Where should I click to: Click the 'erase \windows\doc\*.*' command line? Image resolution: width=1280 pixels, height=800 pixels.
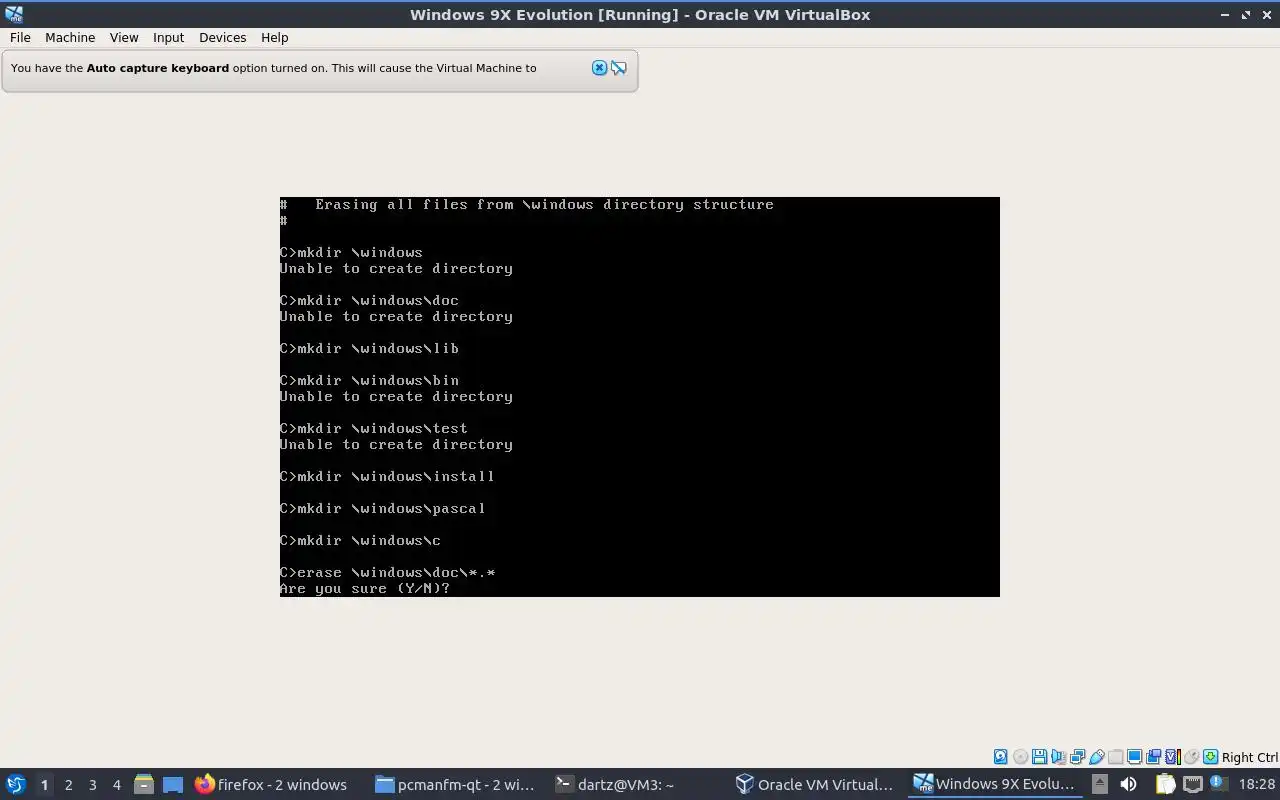[x=388, y=573]
